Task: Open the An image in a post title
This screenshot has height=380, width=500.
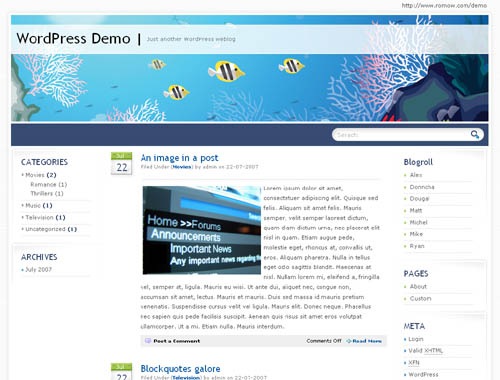Action: point(179,158)
